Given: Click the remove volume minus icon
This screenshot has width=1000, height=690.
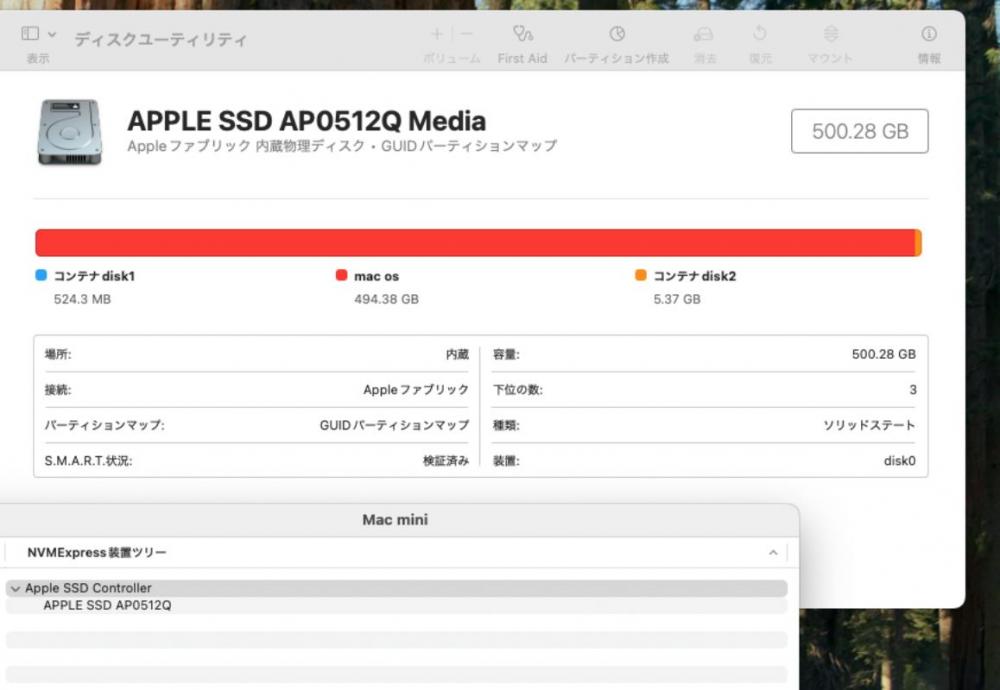Looking at the screenshot, I should 467,34.
